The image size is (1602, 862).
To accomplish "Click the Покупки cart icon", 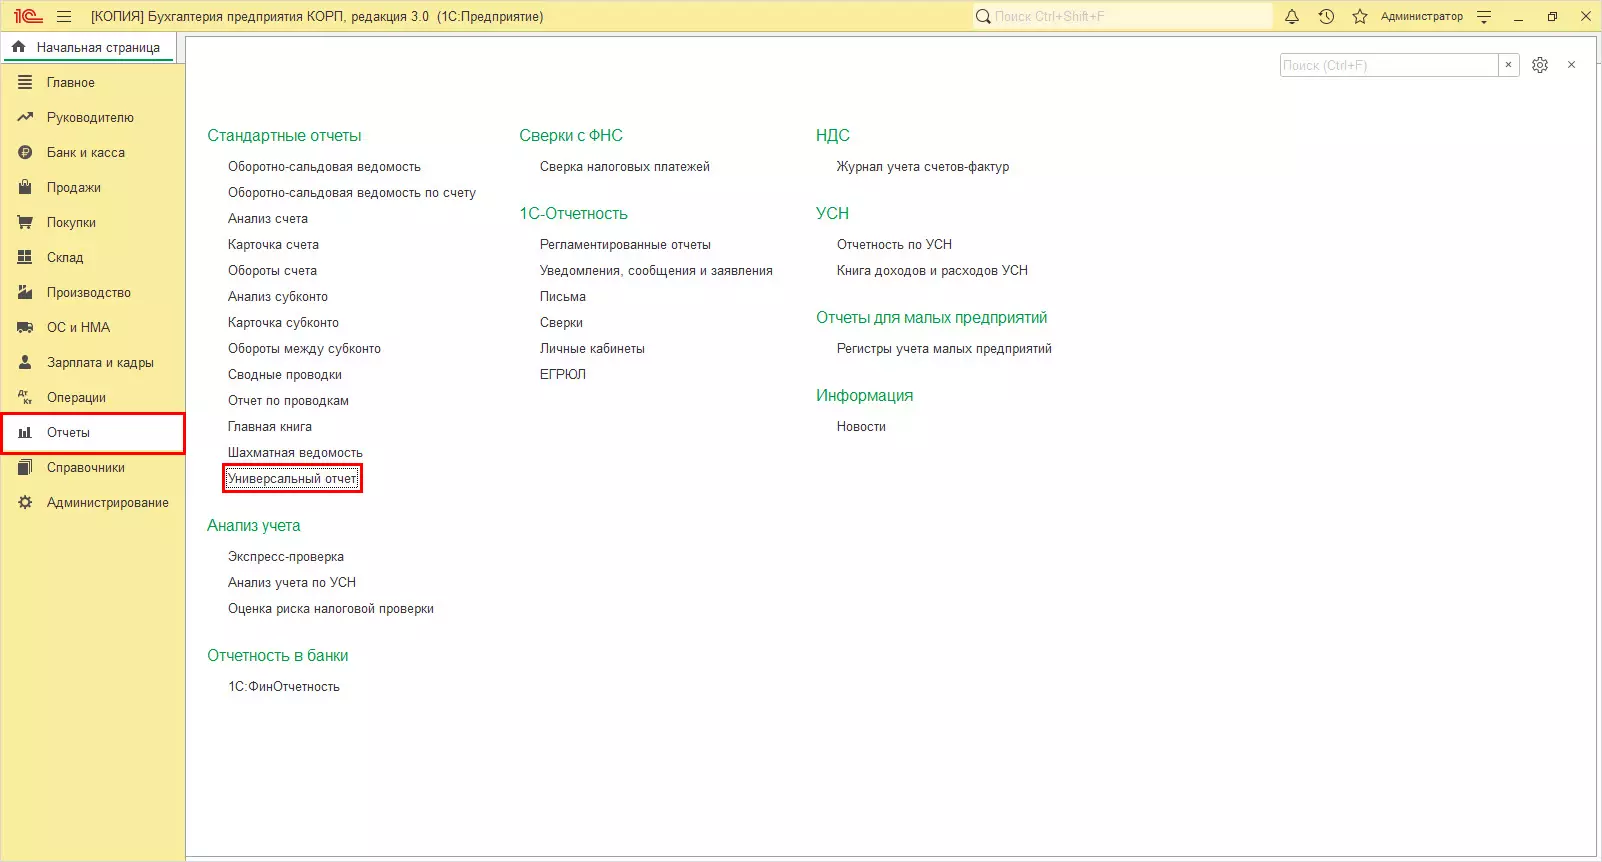I will (25, 222).
